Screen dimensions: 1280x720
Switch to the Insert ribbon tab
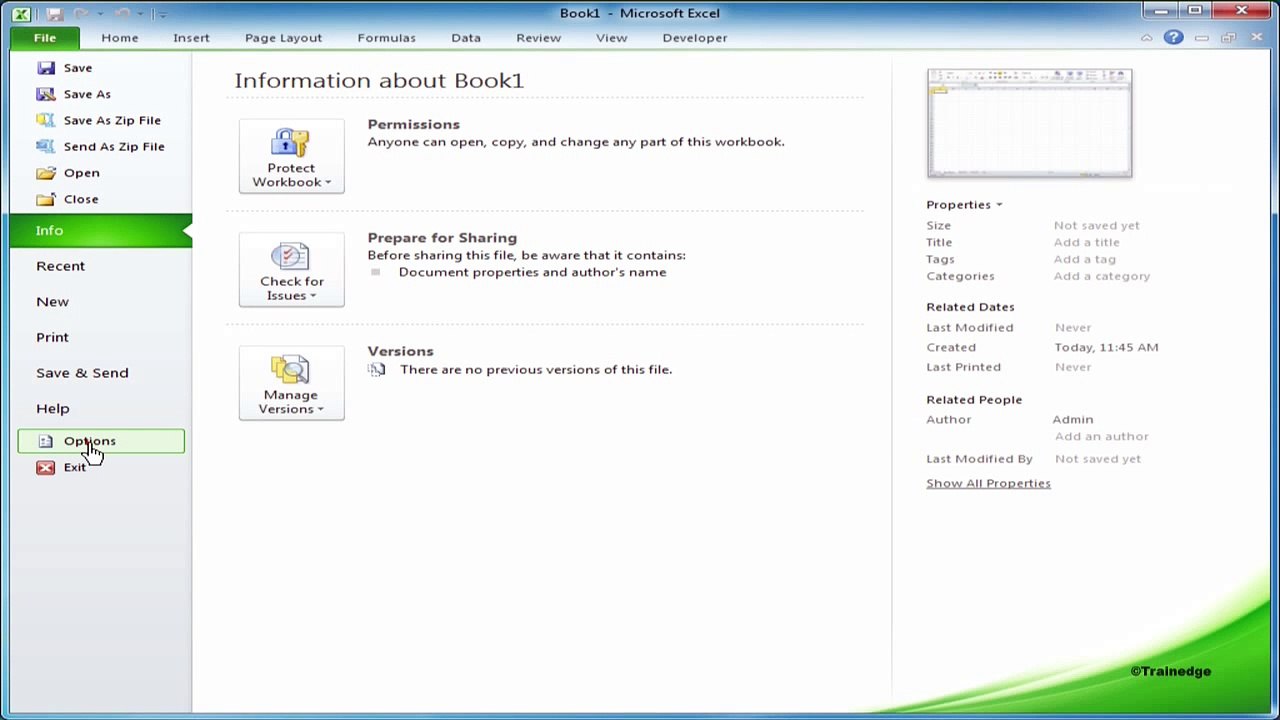(191, 38)
